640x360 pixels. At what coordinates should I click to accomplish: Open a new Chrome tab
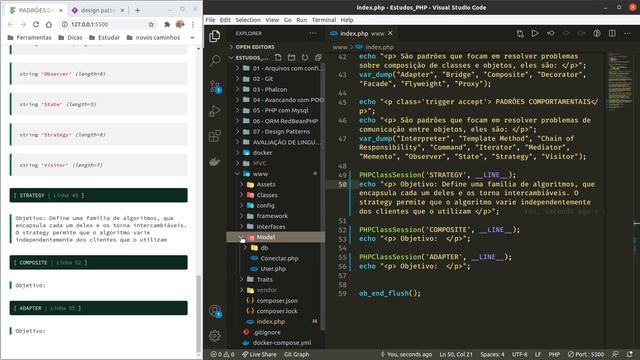coord(138,10)
